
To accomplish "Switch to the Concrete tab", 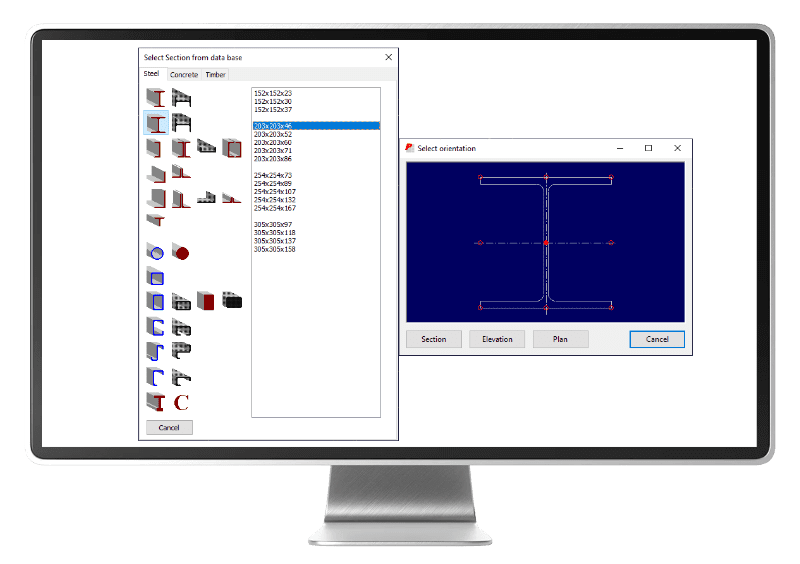I will pyautogui.click(x=184, y=74).
